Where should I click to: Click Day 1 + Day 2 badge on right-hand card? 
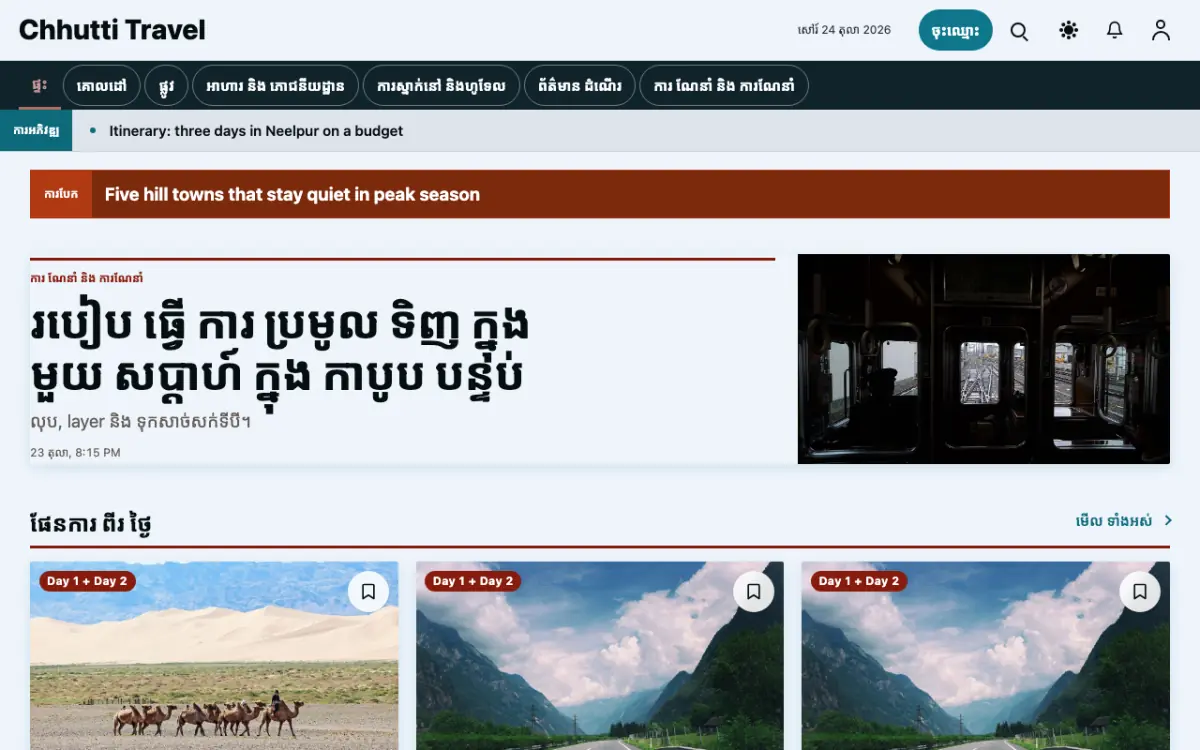(x=859, y=581)
